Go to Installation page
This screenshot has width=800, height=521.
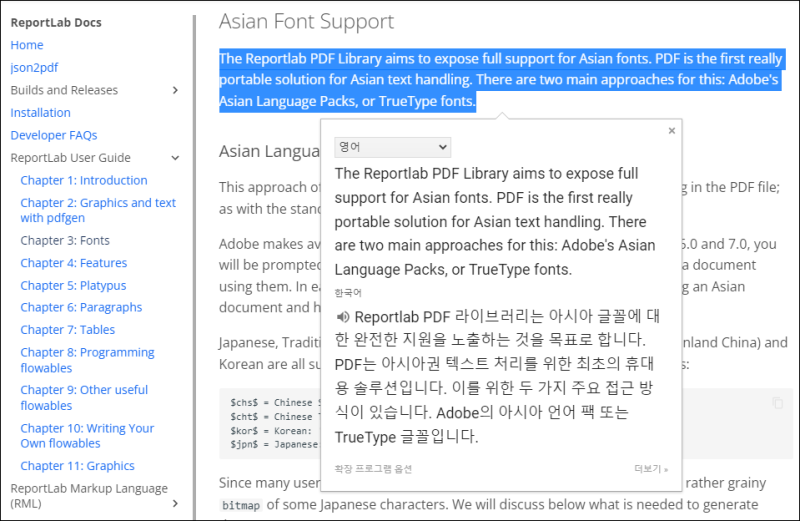point(40,113)
